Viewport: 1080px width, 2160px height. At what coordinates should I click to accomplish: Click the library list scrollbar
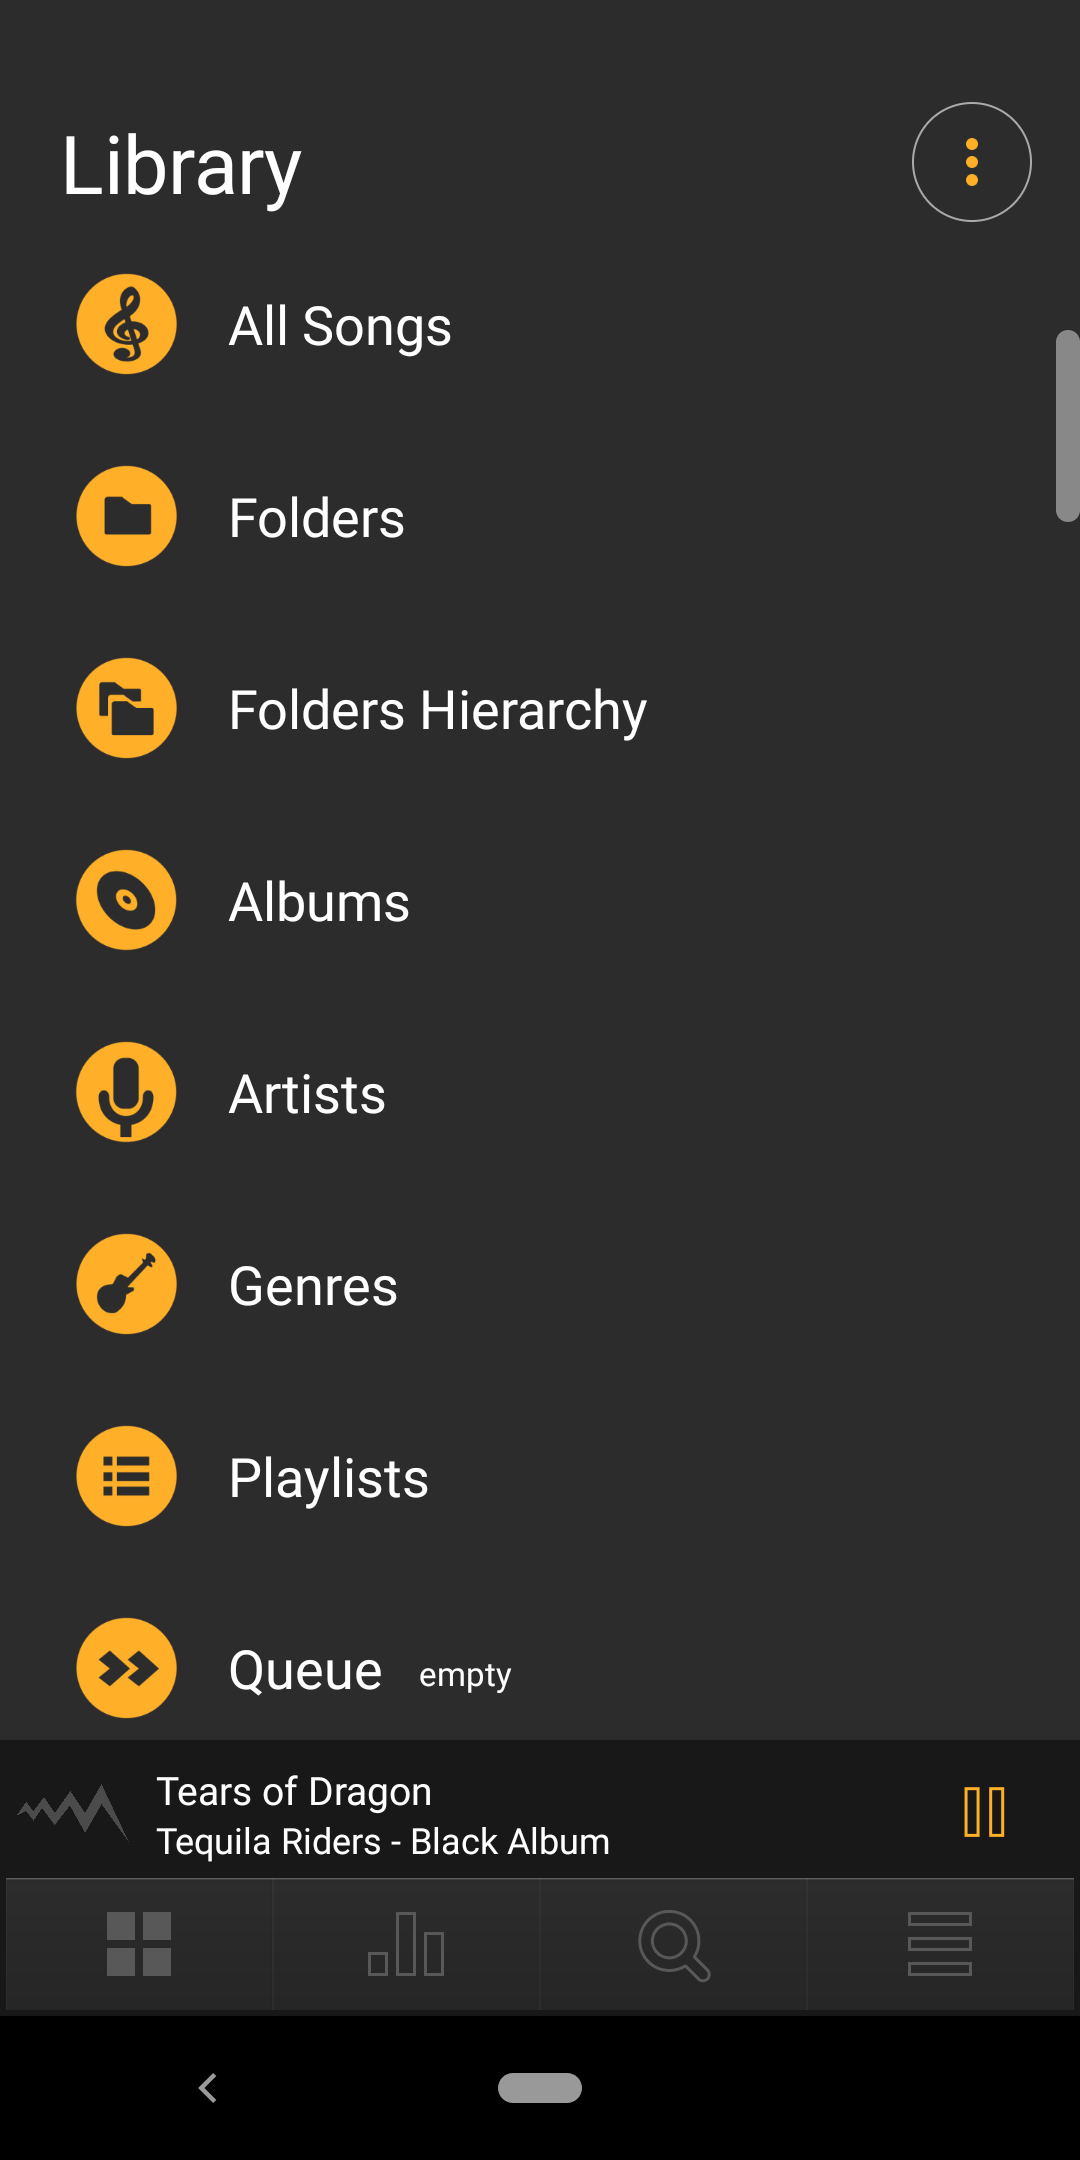click(1067, 426)
